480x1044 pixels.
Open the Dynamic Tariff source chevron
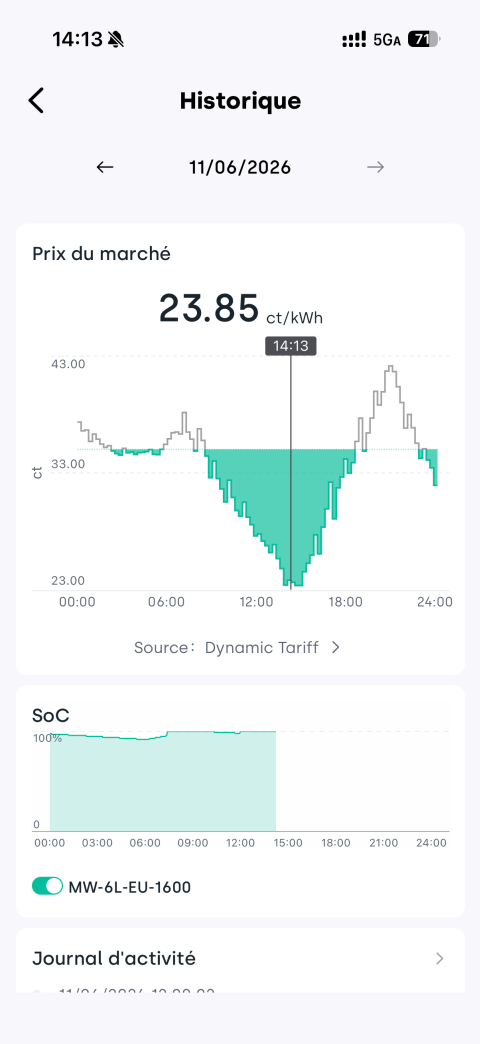click(x=336, y=647)
